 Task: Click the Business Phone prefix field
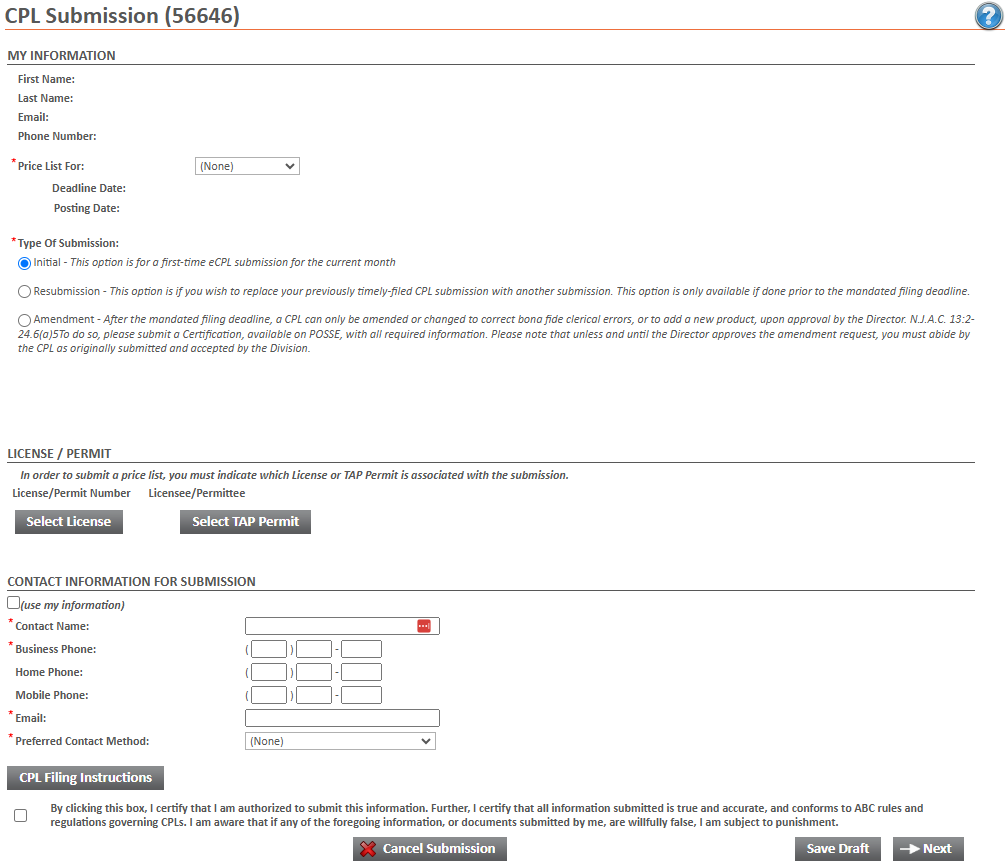pyautogui.click(x=314, y=649)
